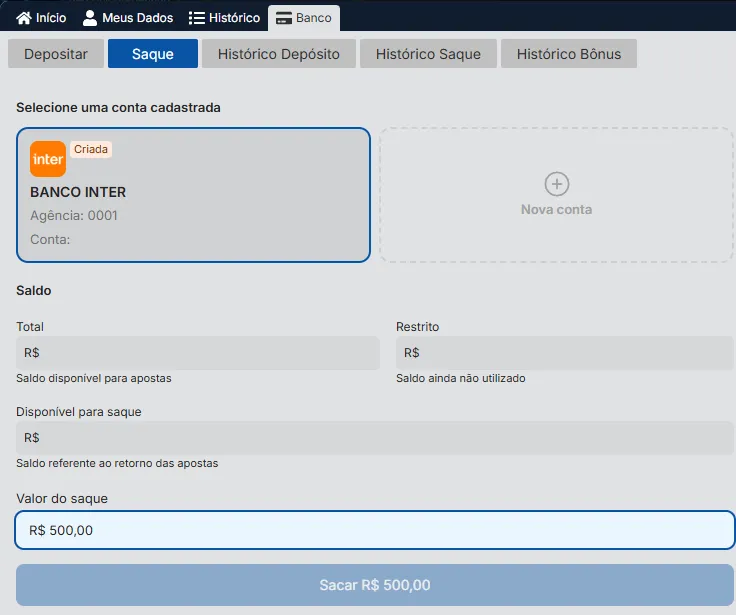Select the BANCO INTER account name
This screenshot has width=736, height=615.
78,192
